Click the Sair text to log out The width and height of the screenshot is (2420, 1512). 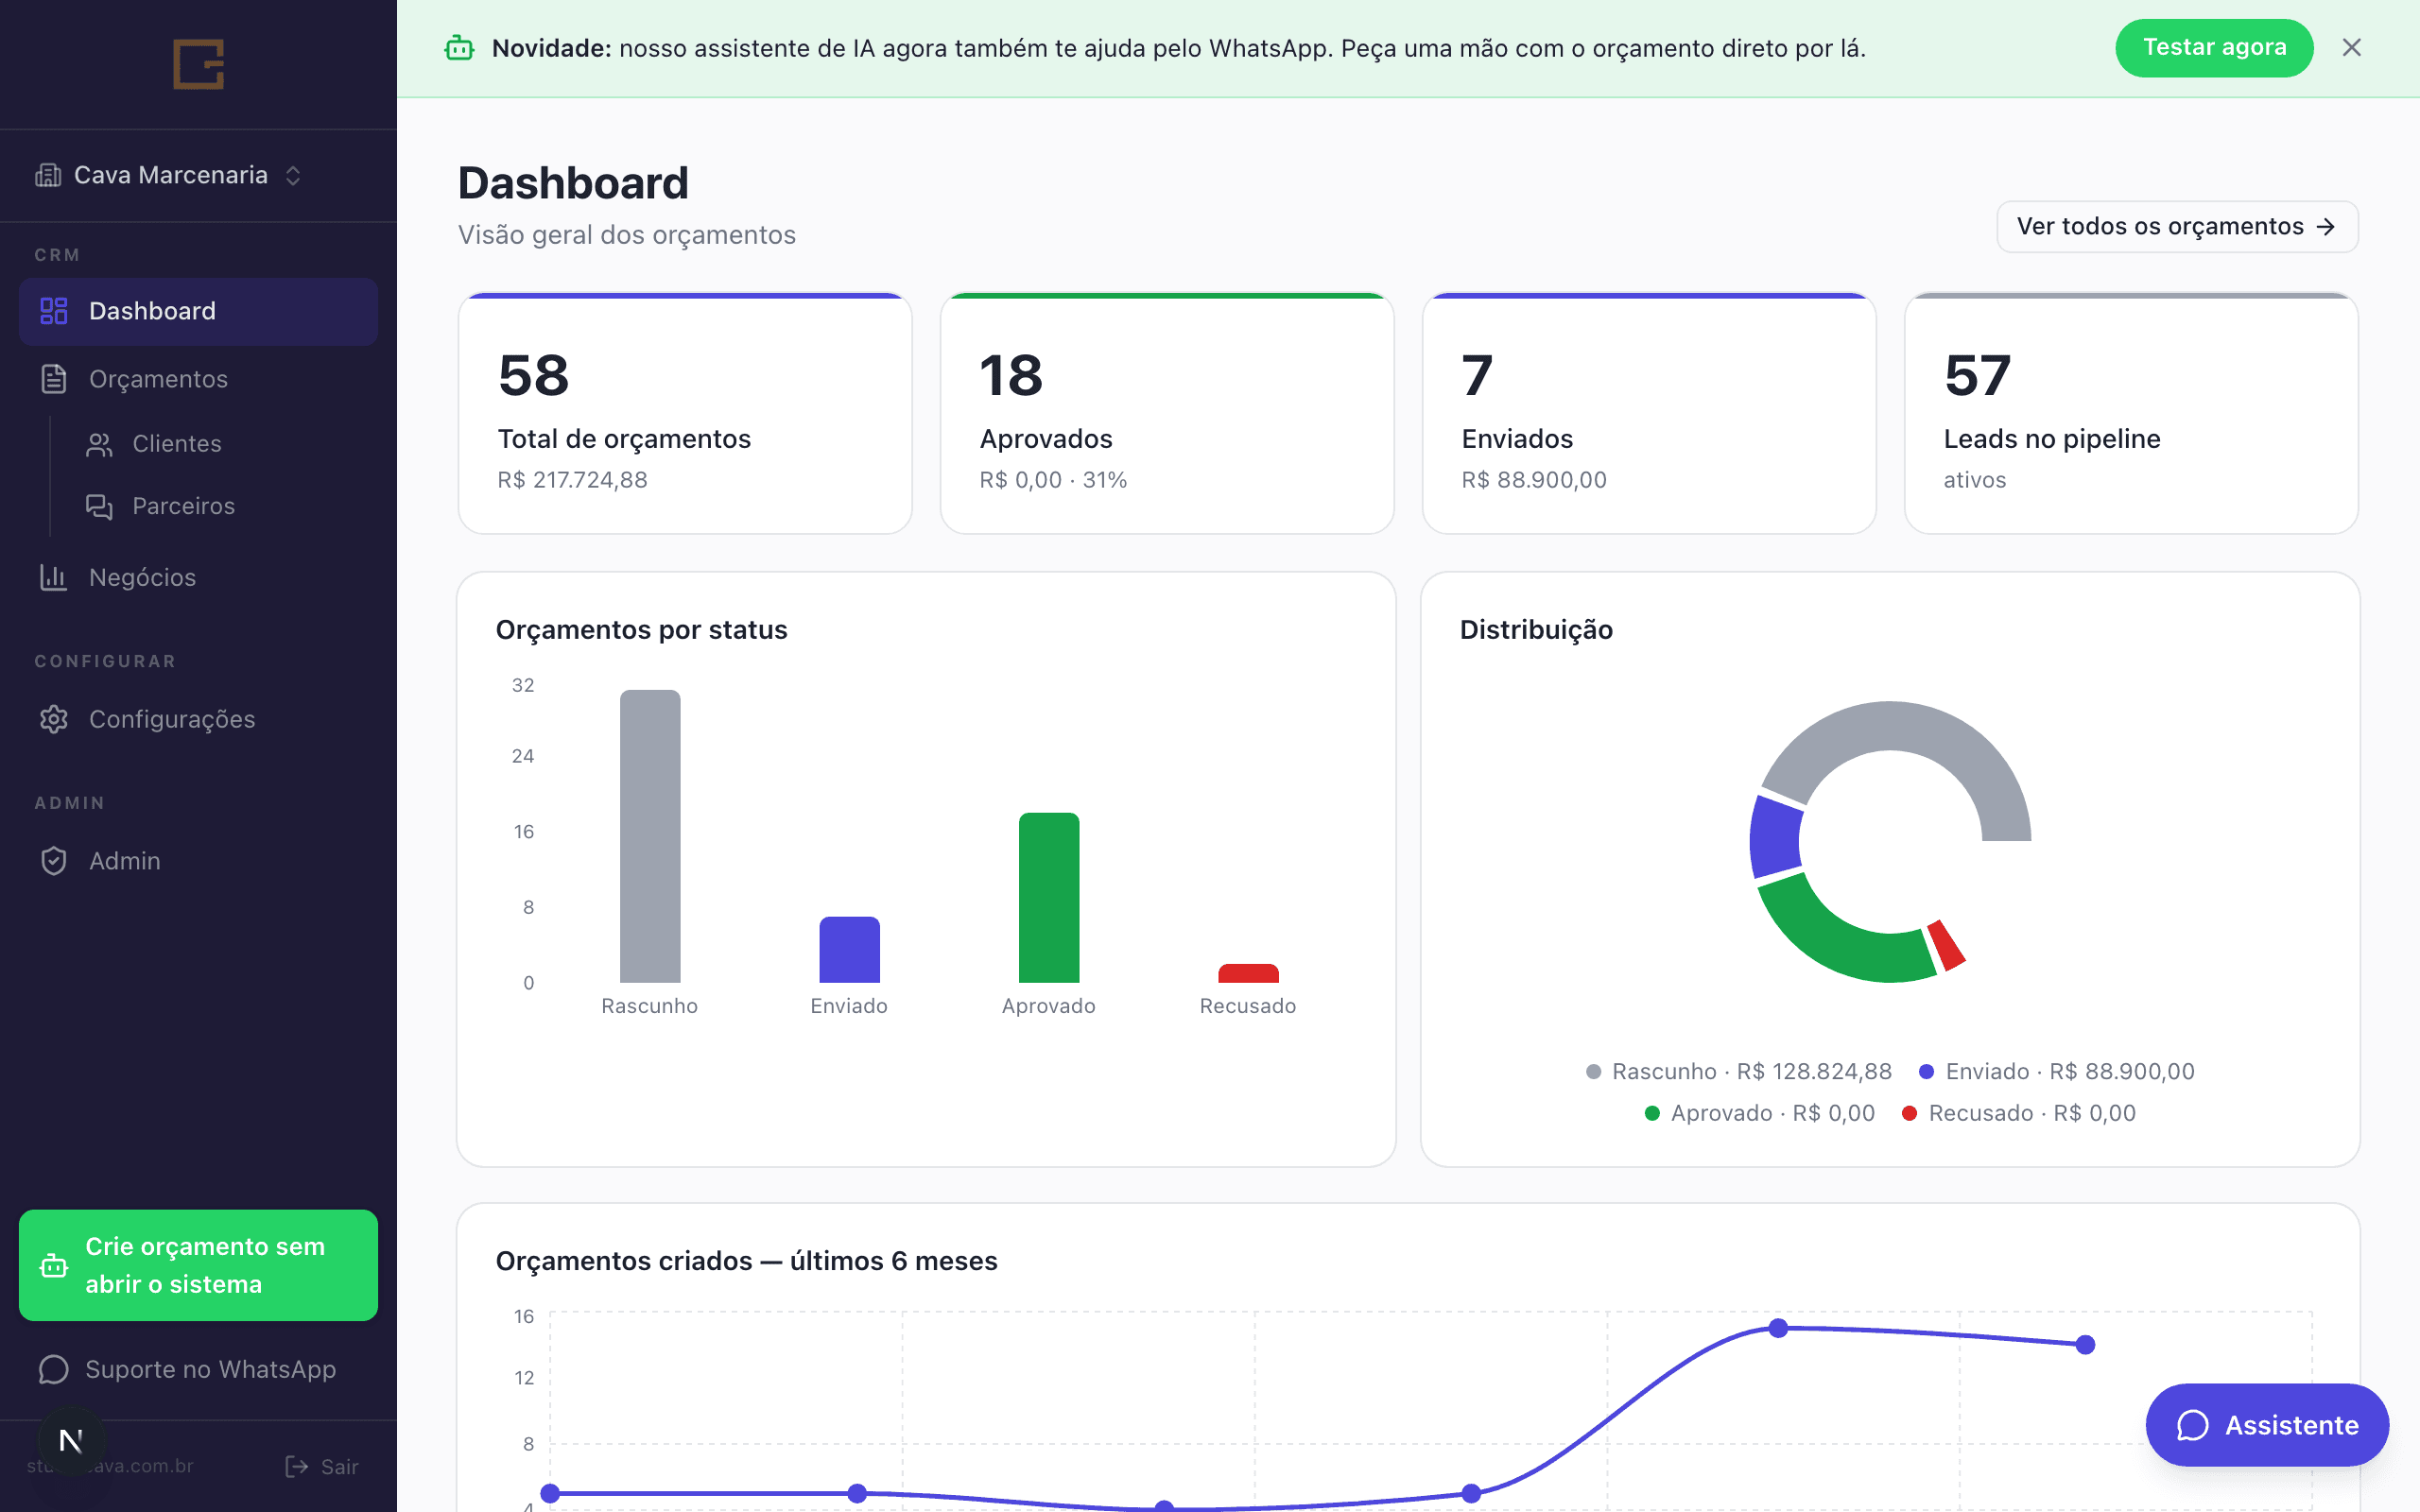click(x=340, y=1467)
